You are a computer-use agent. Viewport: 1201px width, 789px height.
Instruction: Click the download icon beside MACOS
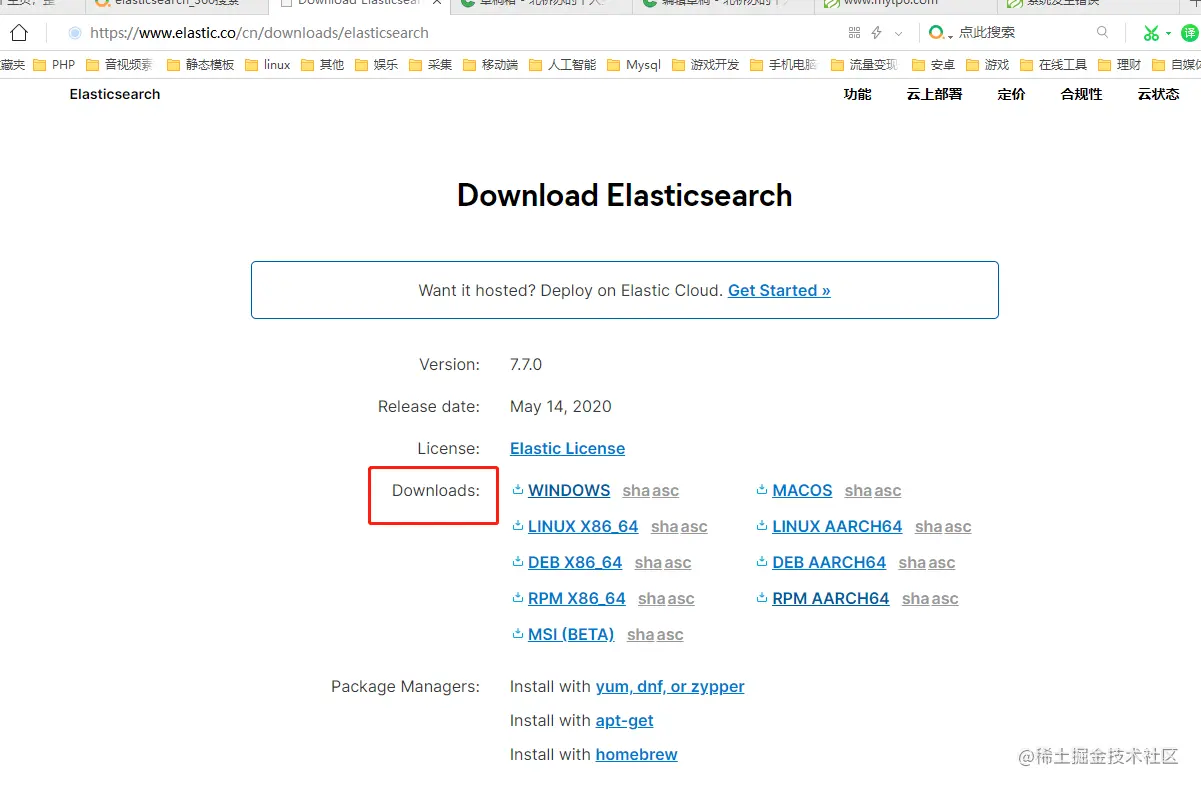(762, 490)
